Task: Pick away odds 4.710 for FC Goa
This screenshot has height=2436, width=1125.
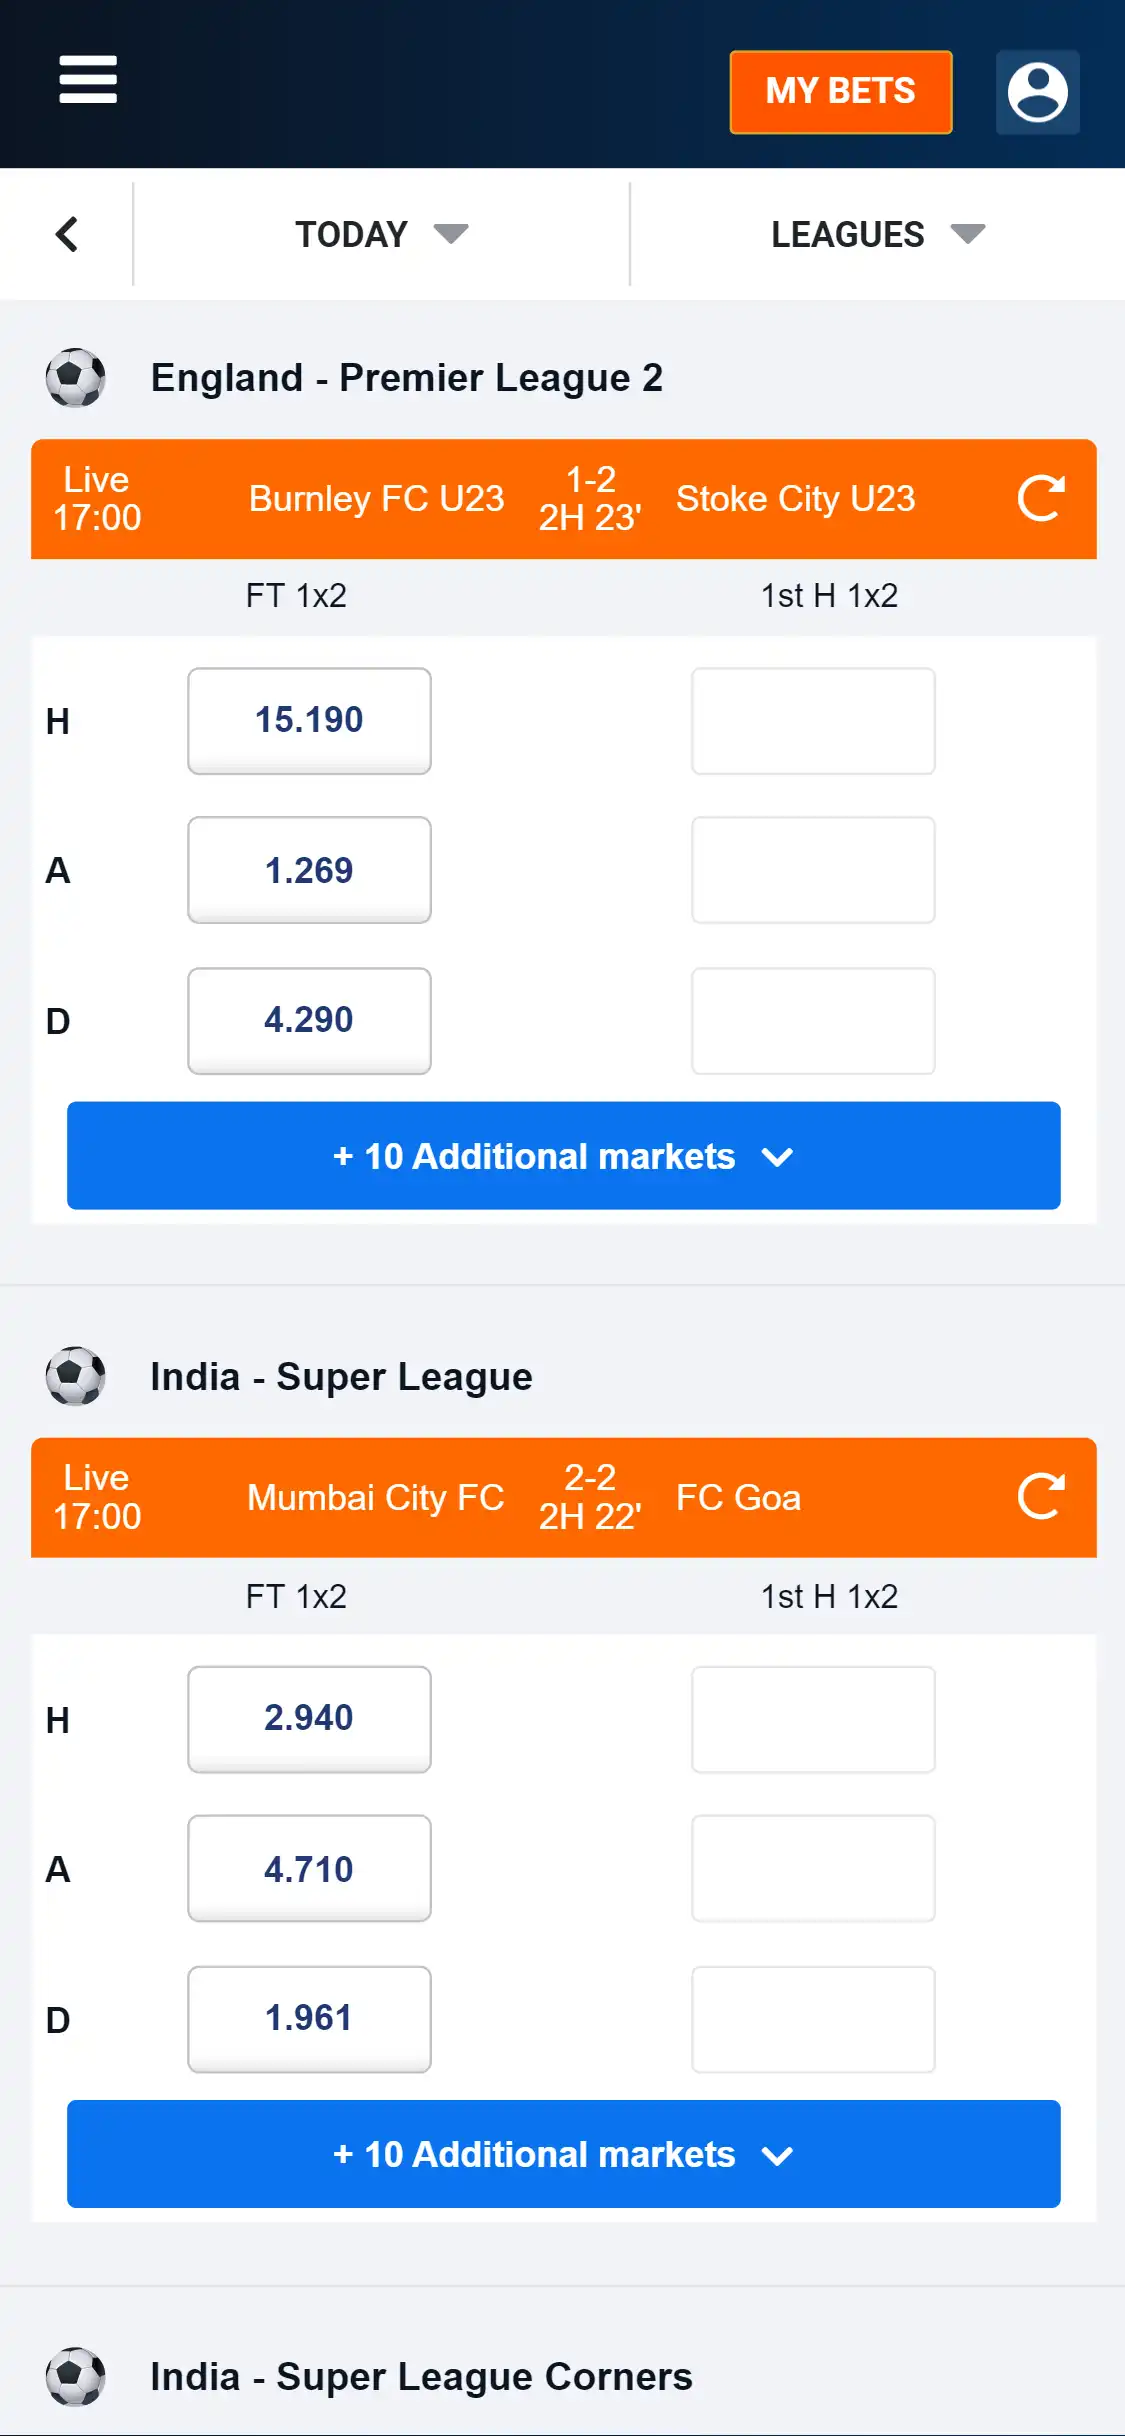Action: pos(309,1868)
